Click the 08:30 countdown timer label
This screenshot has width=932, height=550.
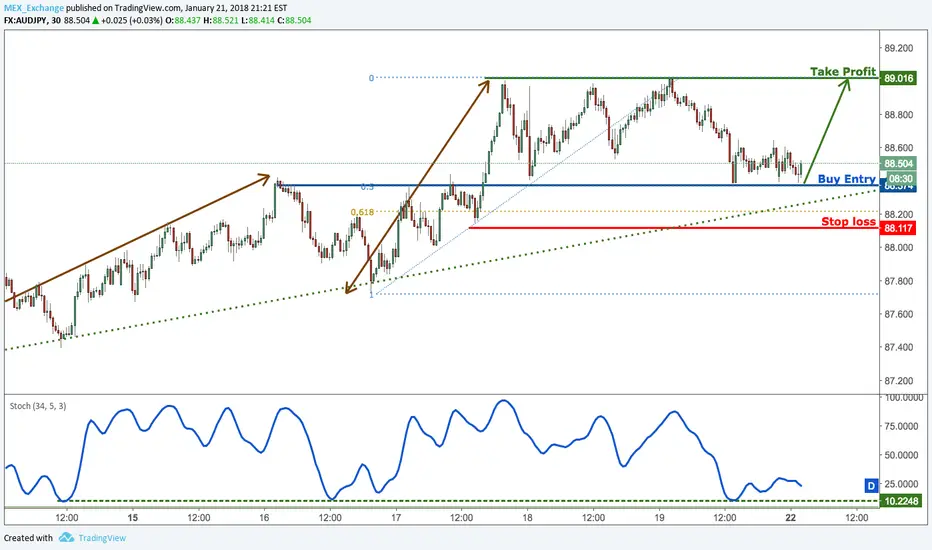coord(901,178)
